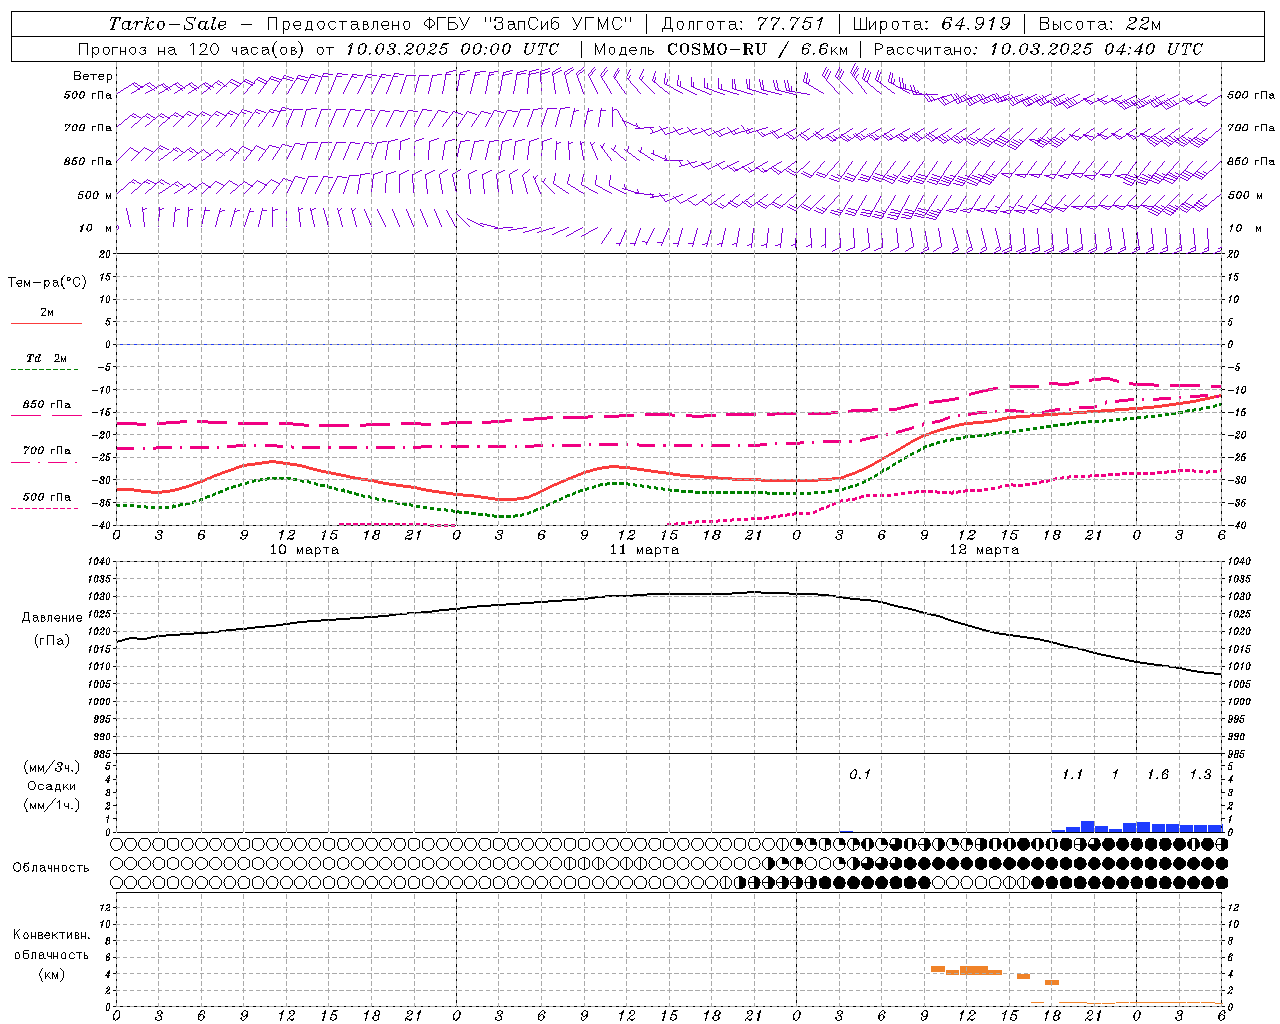Click the '(мм/3ч.)' units label
1280x1024 pixels.
point(51,767)
